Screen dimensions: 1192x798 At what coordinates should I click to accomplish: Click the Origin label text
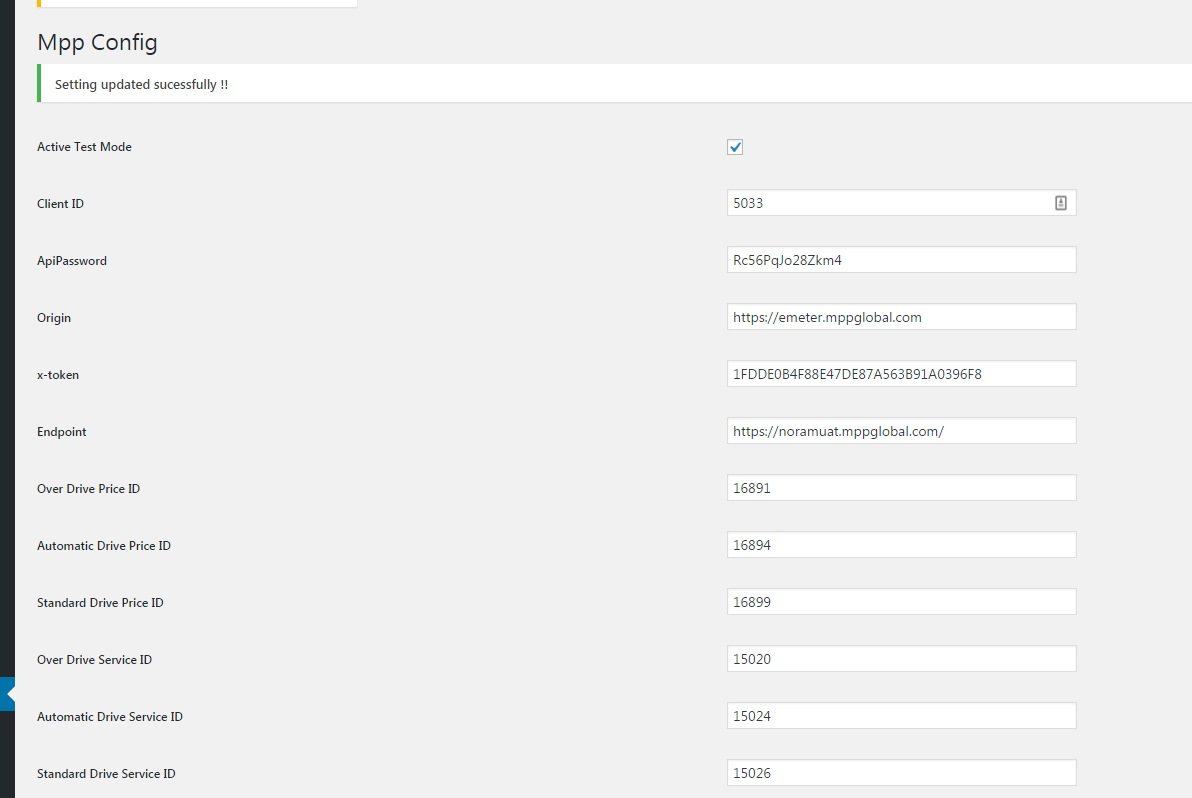click(54, 318)
